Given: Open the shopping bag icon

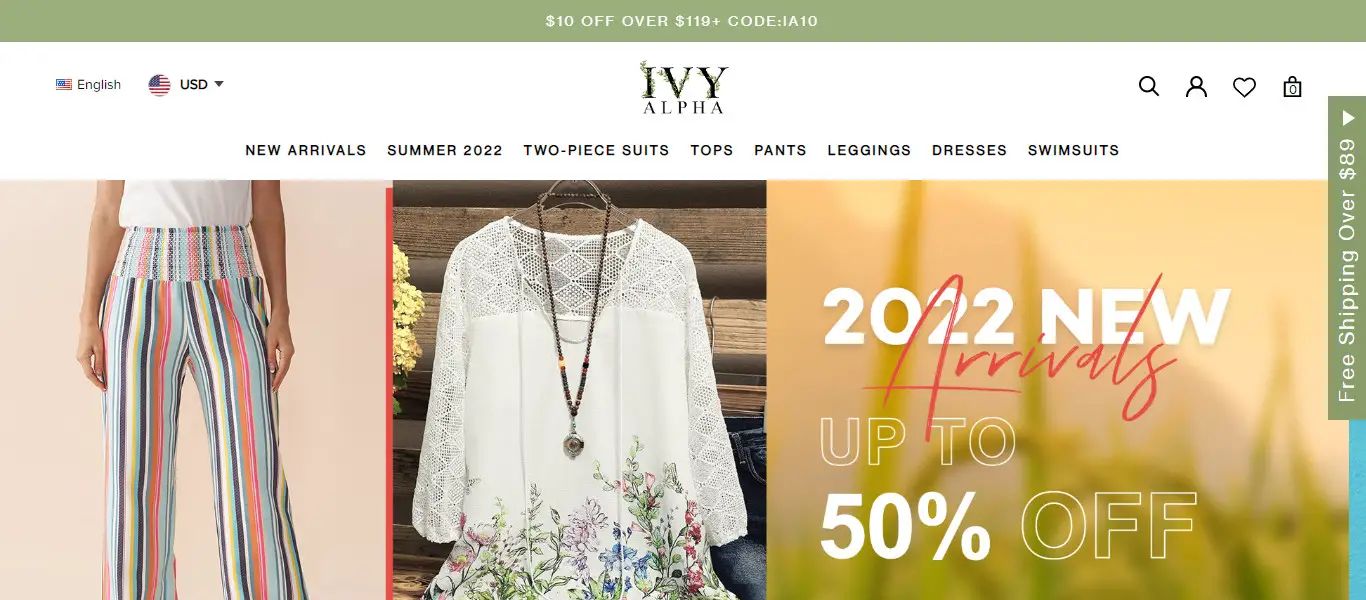Looking at the screenshot, I should pyautogui.click(x=1292, y=86).
